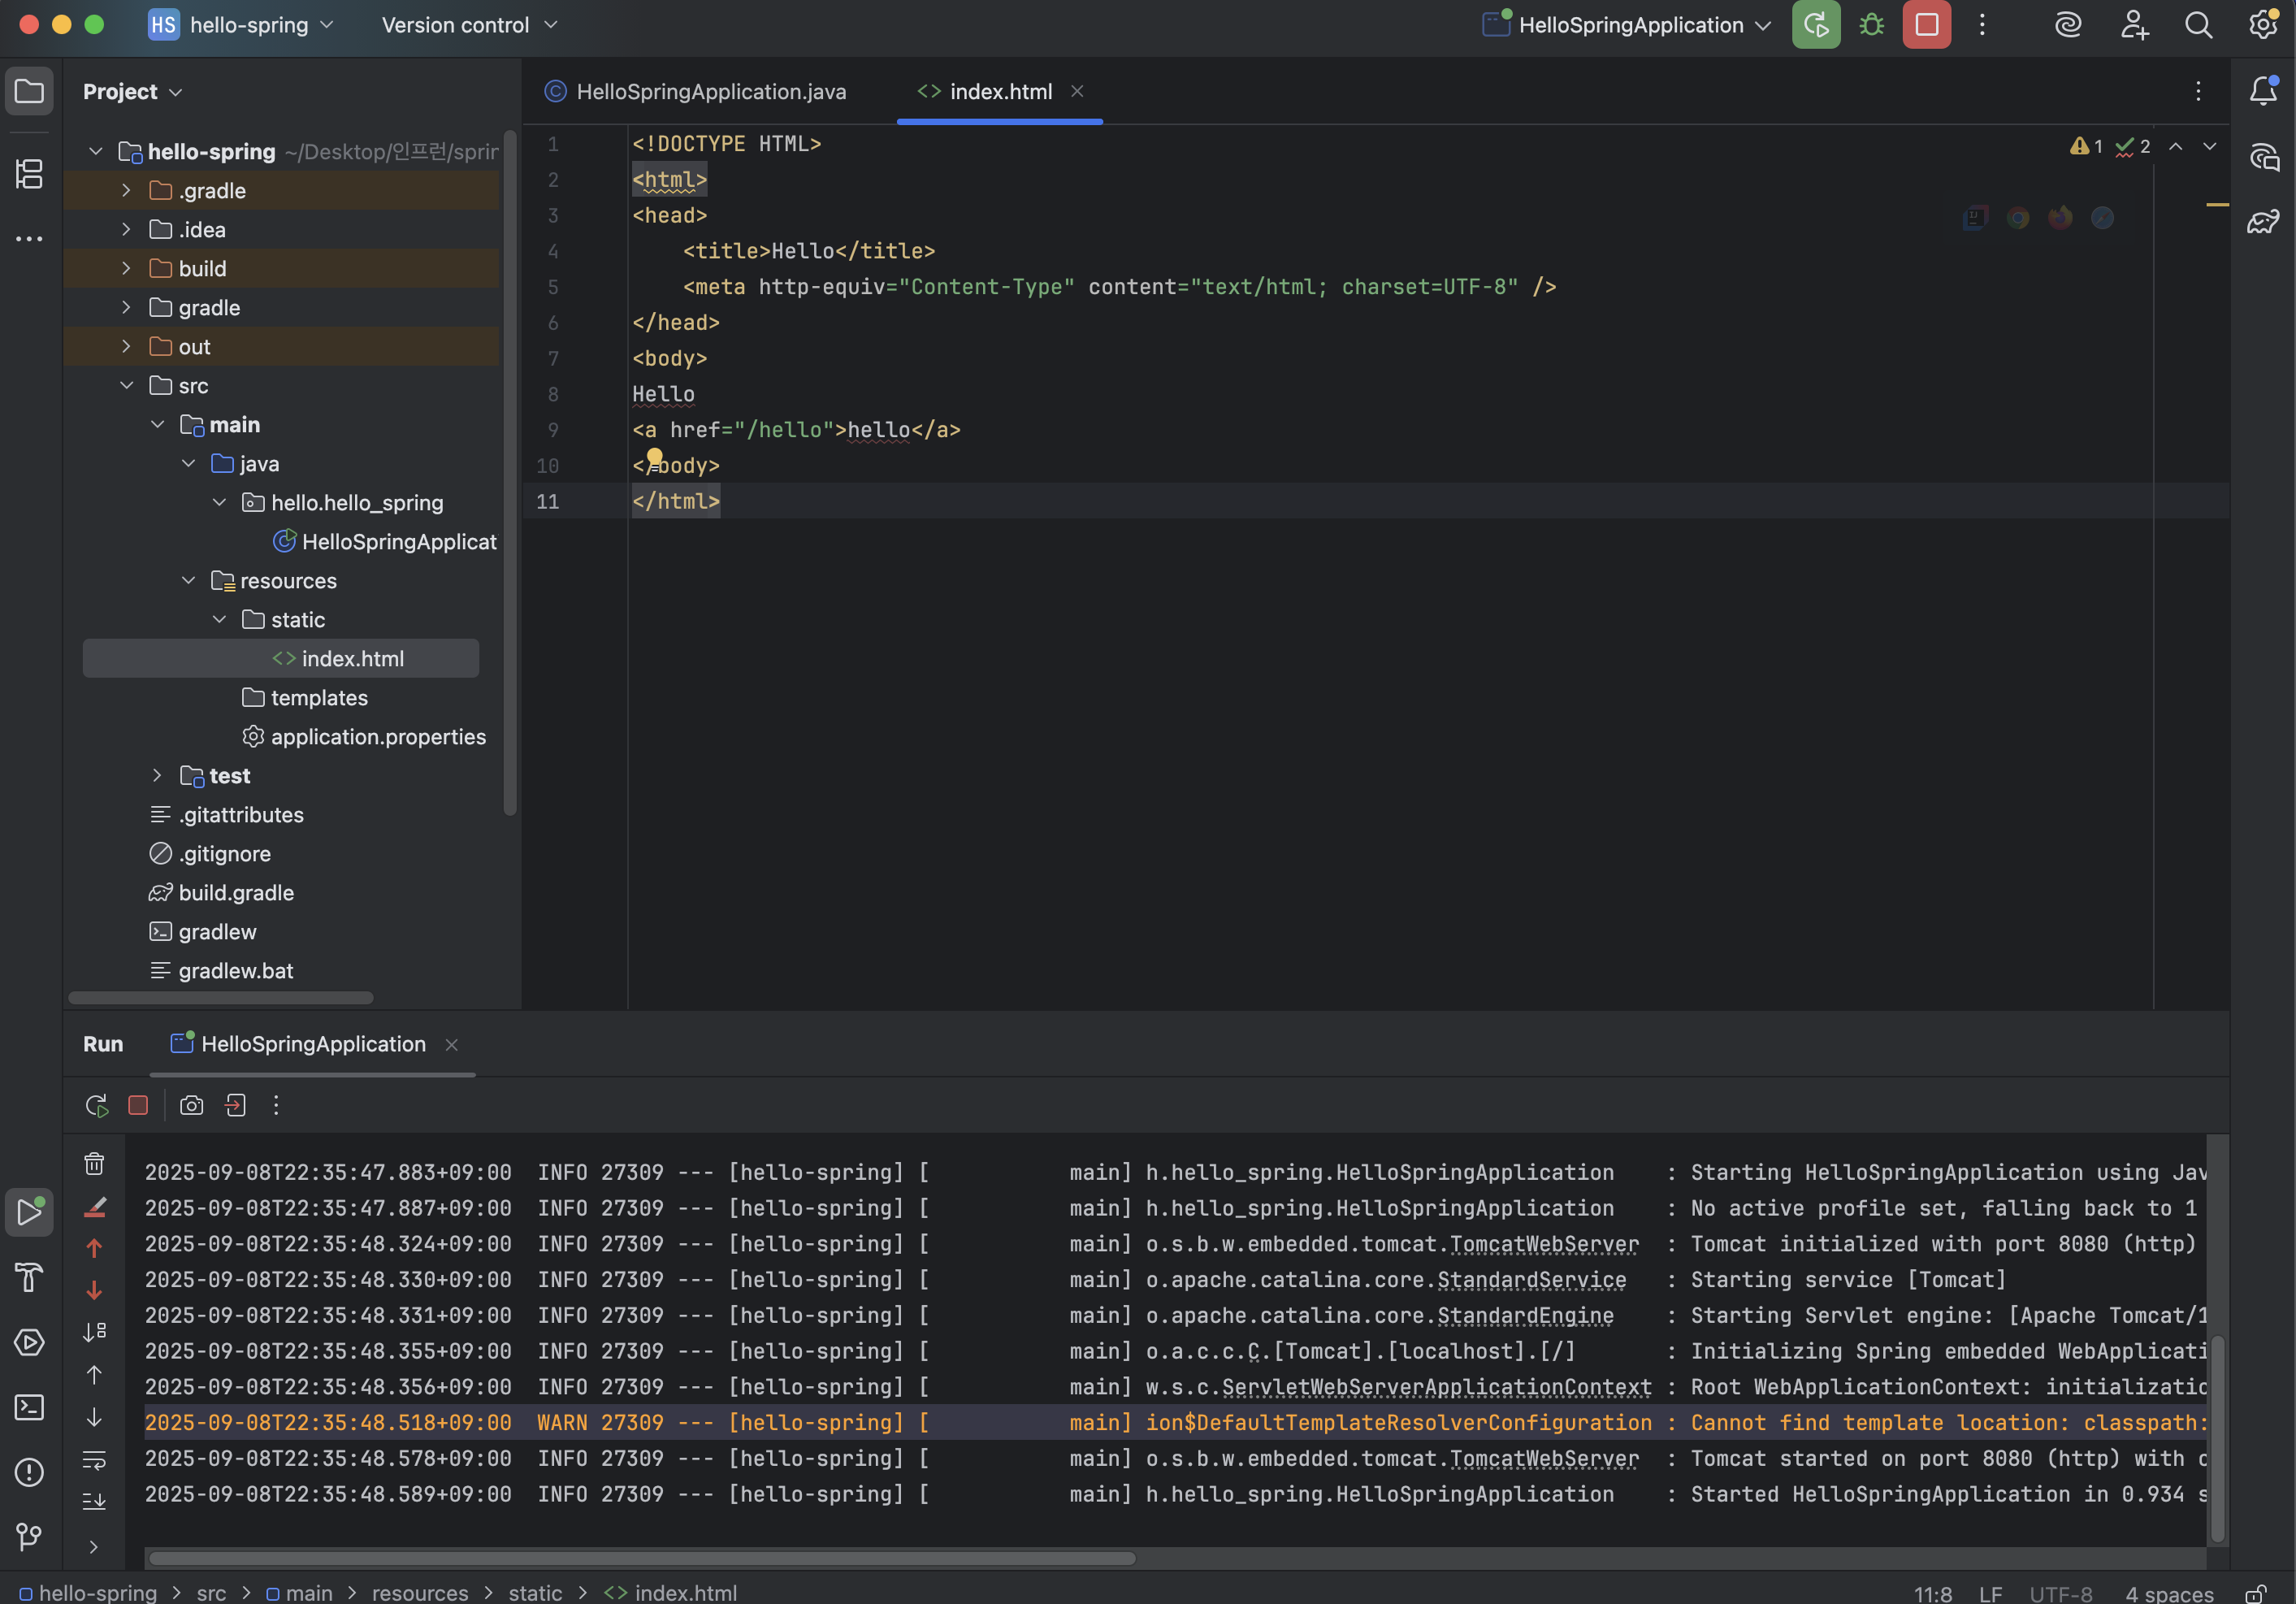Viewport: 2296px width, 1604px height.
Task: Stop HelloSpringApplication with red square button
Action: pos(1926,25)
